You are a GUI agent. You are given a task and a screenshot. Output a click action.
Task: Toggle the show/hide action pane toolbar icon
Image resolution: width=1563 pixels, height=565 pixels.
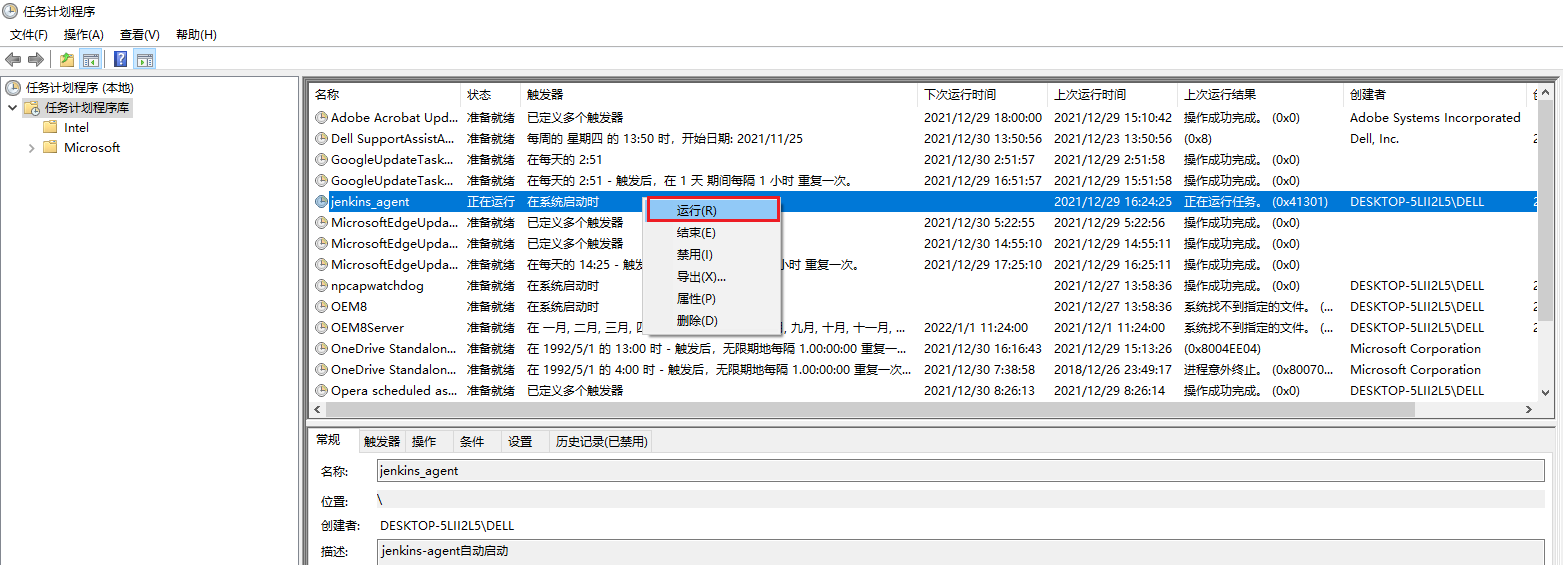click(144, 60)
